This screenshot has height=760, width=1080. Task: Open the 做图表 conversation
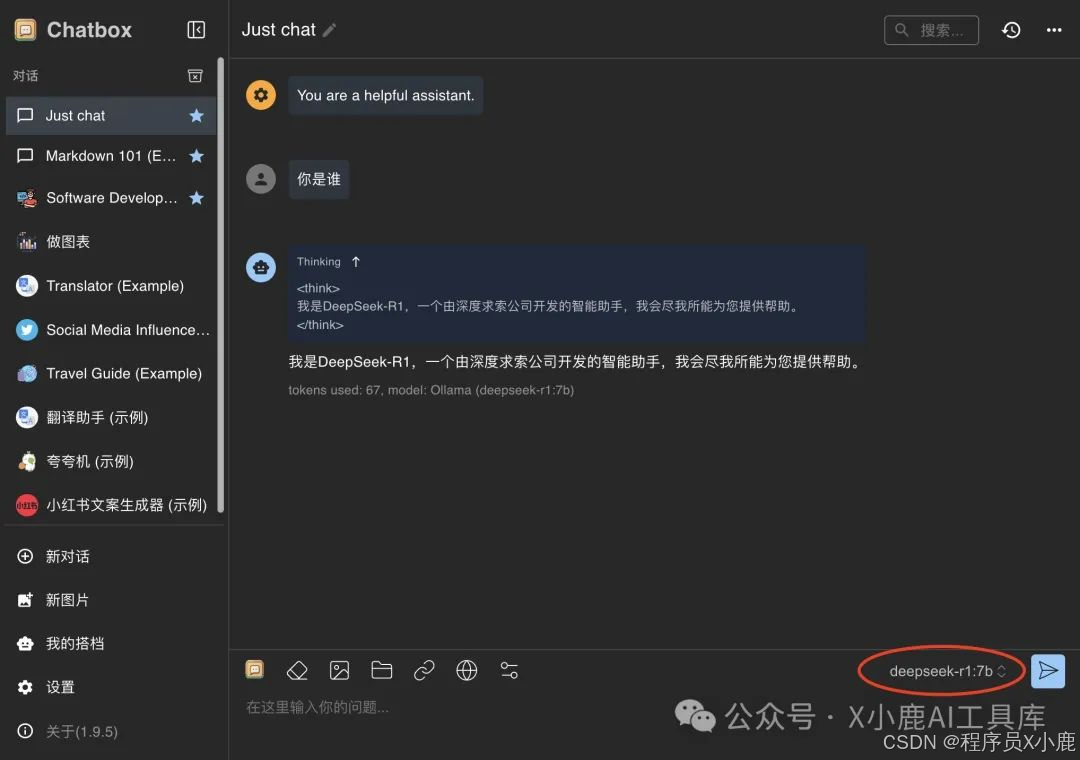pos(111,242)
